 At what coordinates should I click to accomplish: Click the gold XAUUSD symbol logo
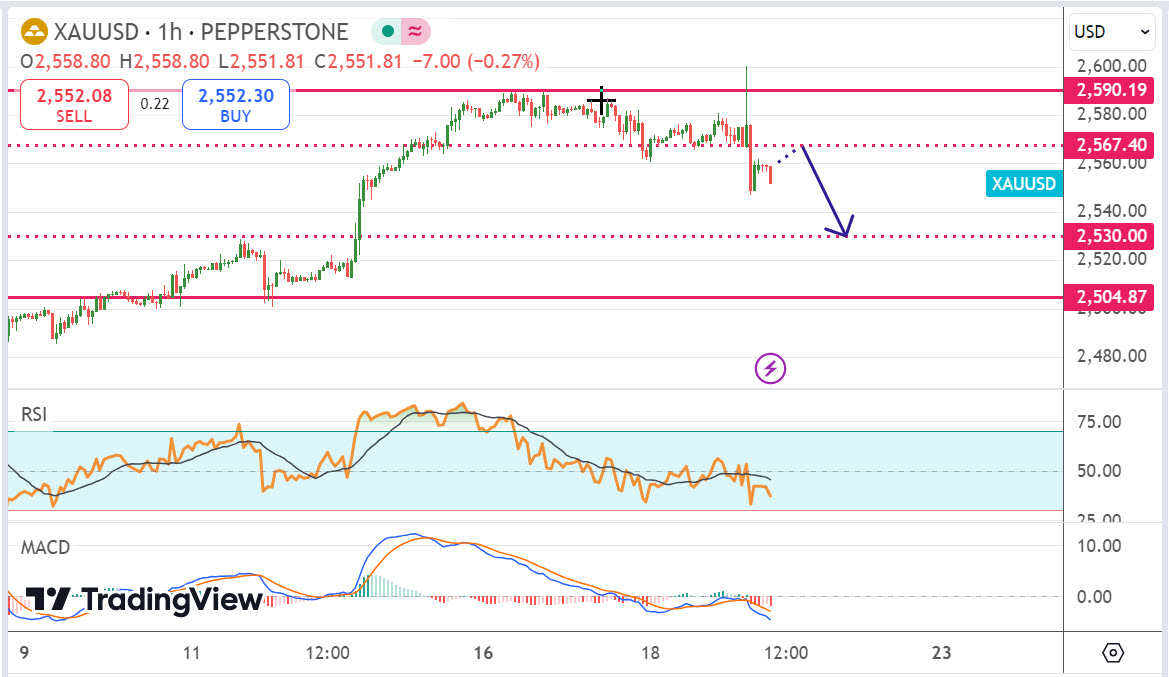click(35, 33)
